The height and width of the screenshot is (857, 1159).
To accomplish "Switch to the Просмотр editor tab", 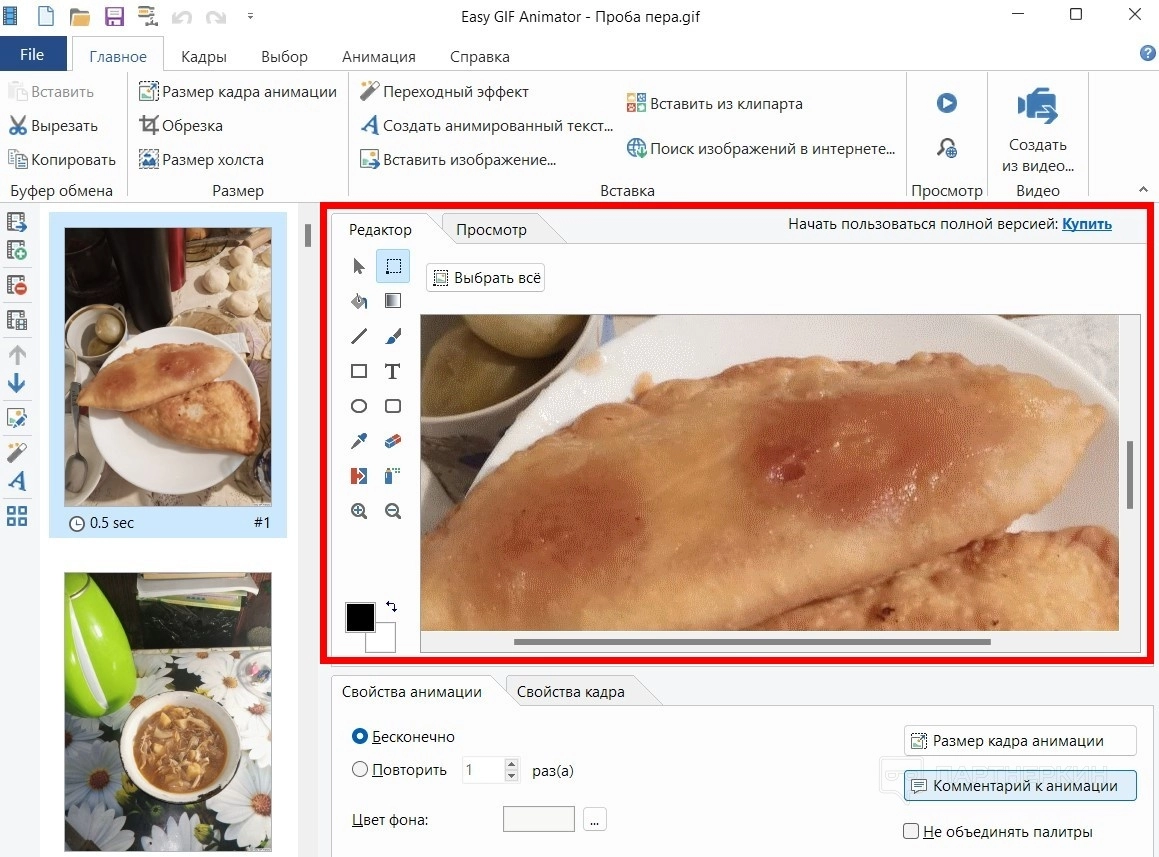I will [492, 230].
